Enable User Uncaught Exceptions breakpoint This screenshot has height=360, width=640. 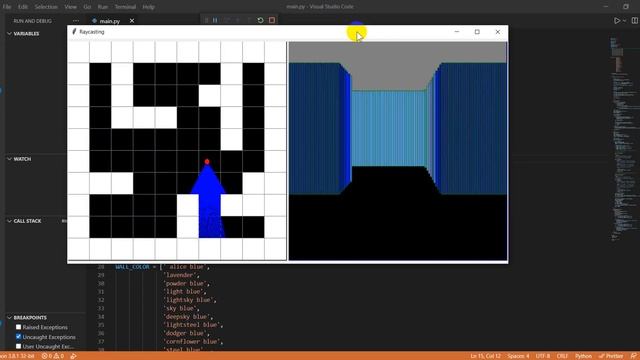tap(18, 346)
